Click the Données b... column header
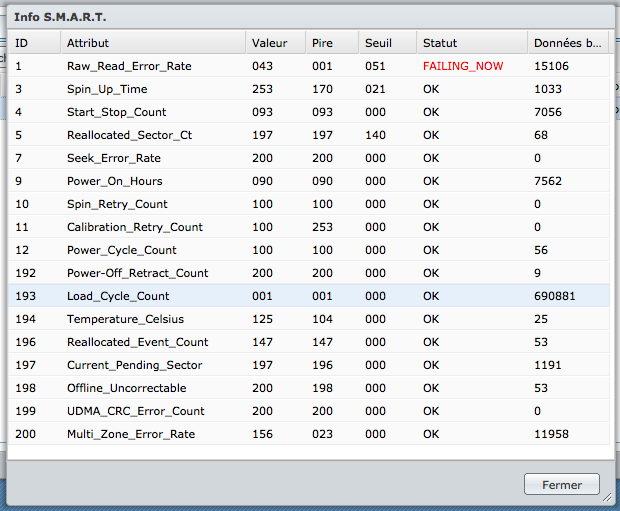This screenshot has width=620, height=511. [x=568, y=43]
